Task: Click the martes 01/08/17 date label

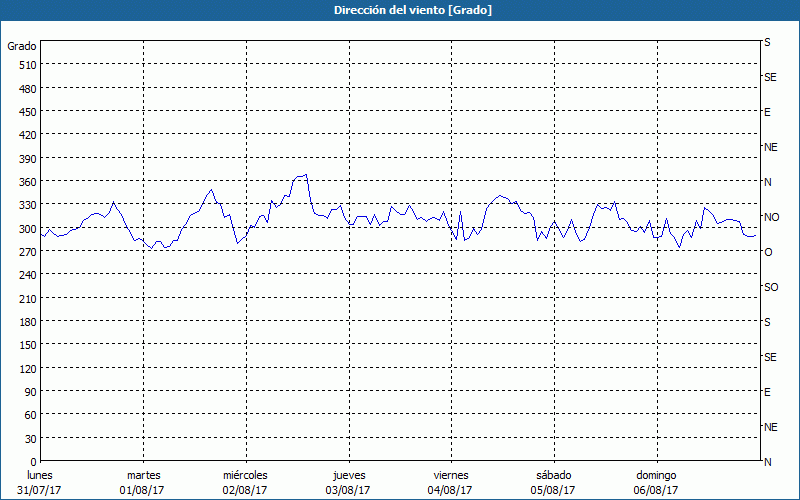Action: pos(143,482)
